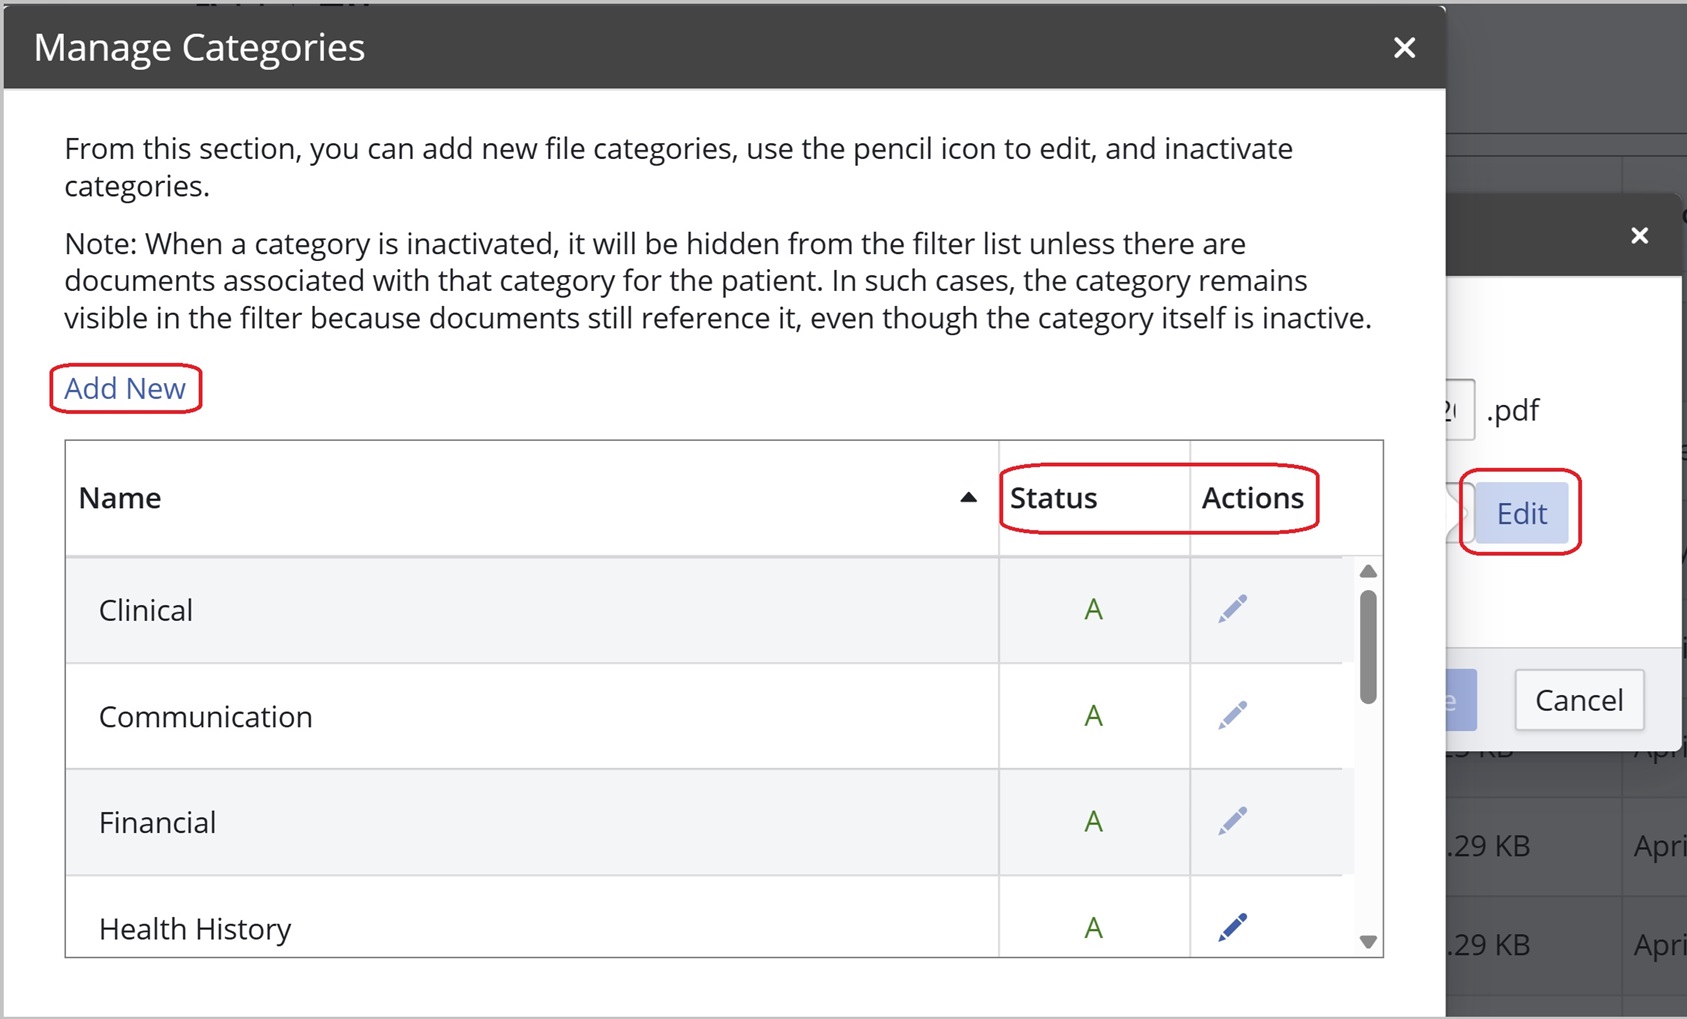Click the Health History category name
Viewport: 1687px width, 1019px height.
(x=195, y=929)
